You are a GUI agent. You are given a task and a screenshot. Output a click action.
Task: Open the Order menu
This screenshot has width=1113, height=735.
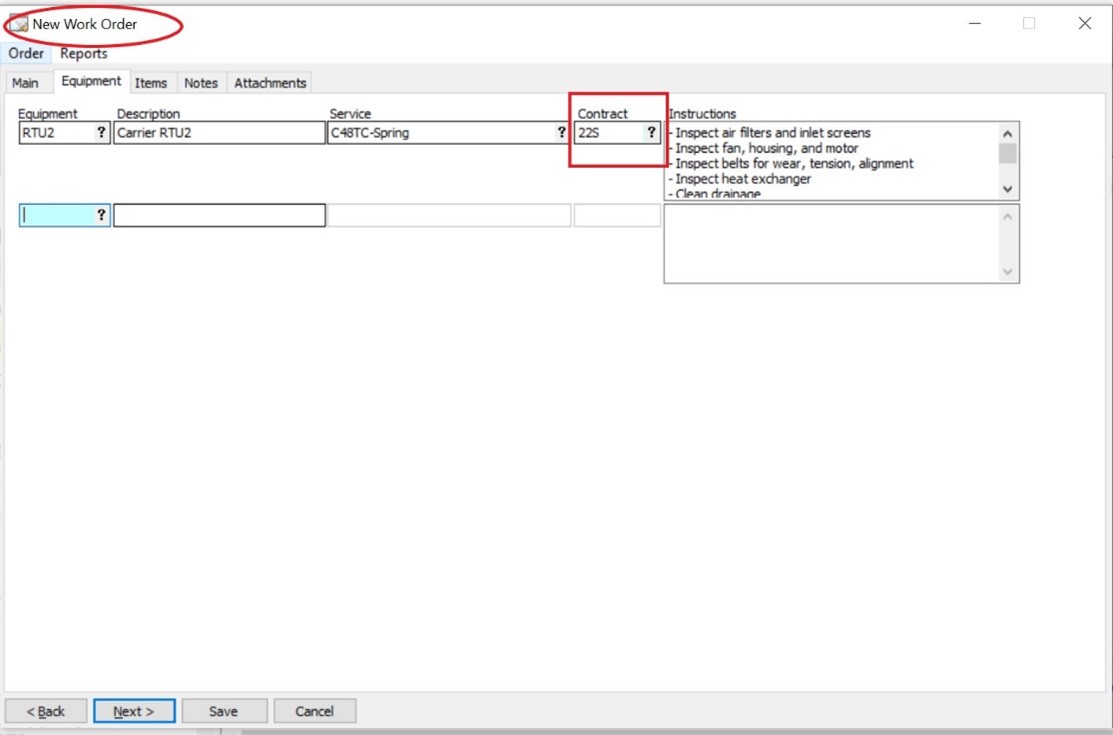point(26,54)
